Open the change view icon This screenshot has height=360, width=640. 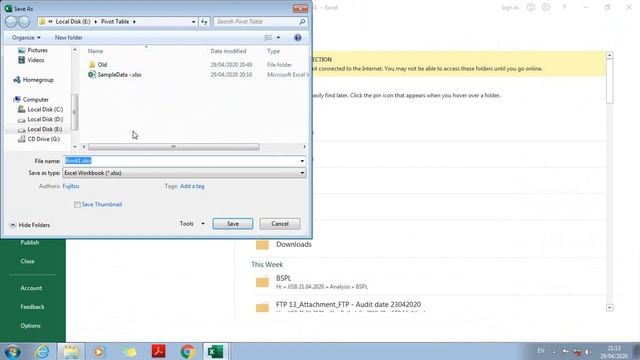click(x=268, y=38)
